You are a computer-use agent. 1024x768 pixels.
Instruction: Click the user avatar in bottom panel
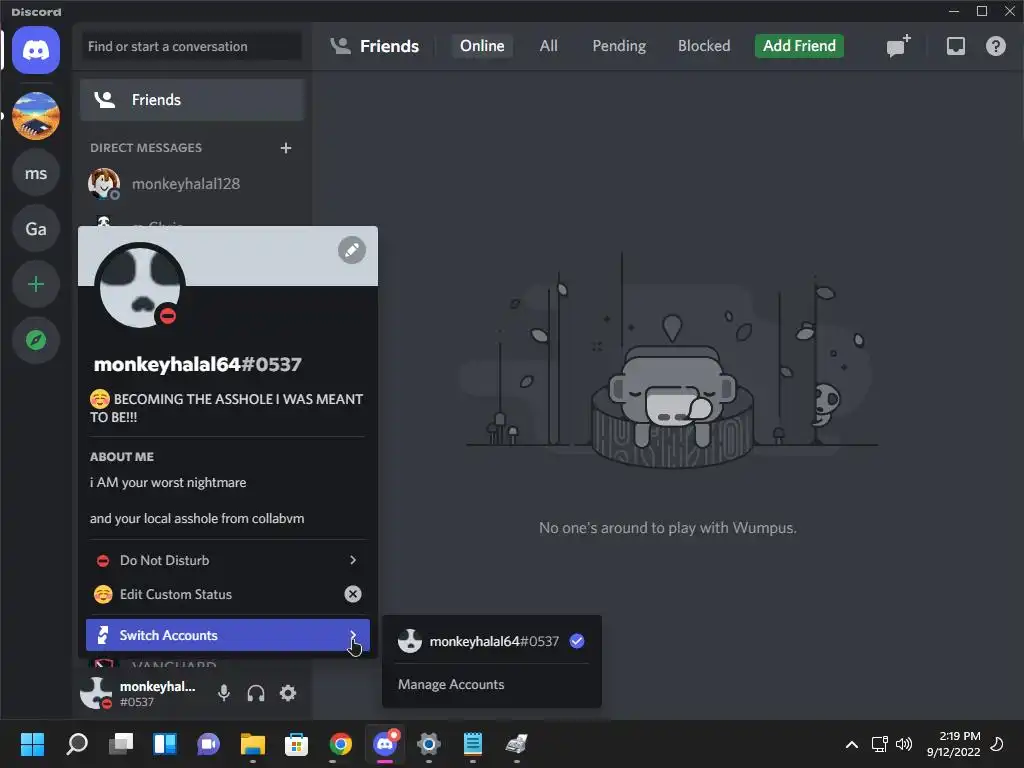point(96,693)
